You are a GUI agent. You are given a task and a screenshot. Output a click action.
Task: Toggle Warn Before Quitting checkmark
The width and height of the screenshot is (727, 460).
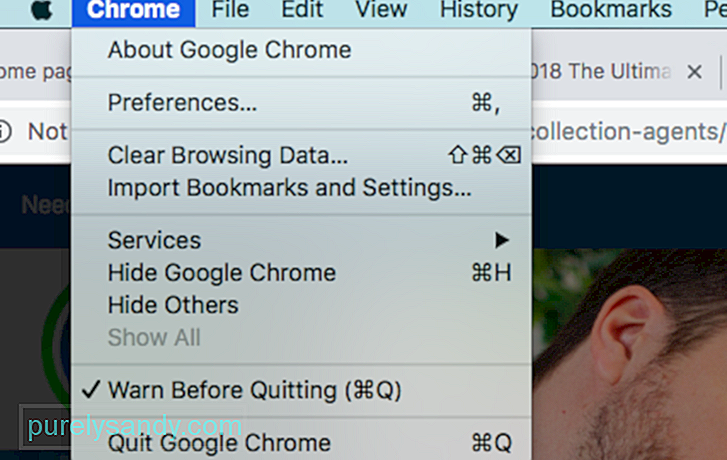pyautogui.click(x=91, y=390)
